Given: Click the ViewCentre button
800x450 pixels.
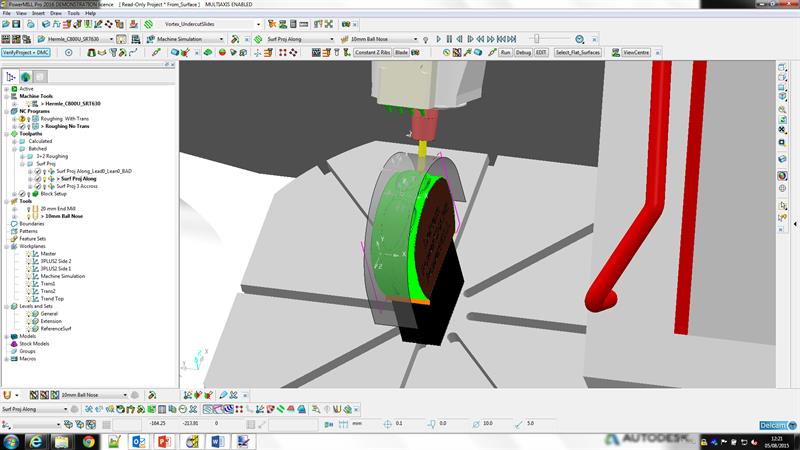Looking at the screenshot, I should coord(636,53).
